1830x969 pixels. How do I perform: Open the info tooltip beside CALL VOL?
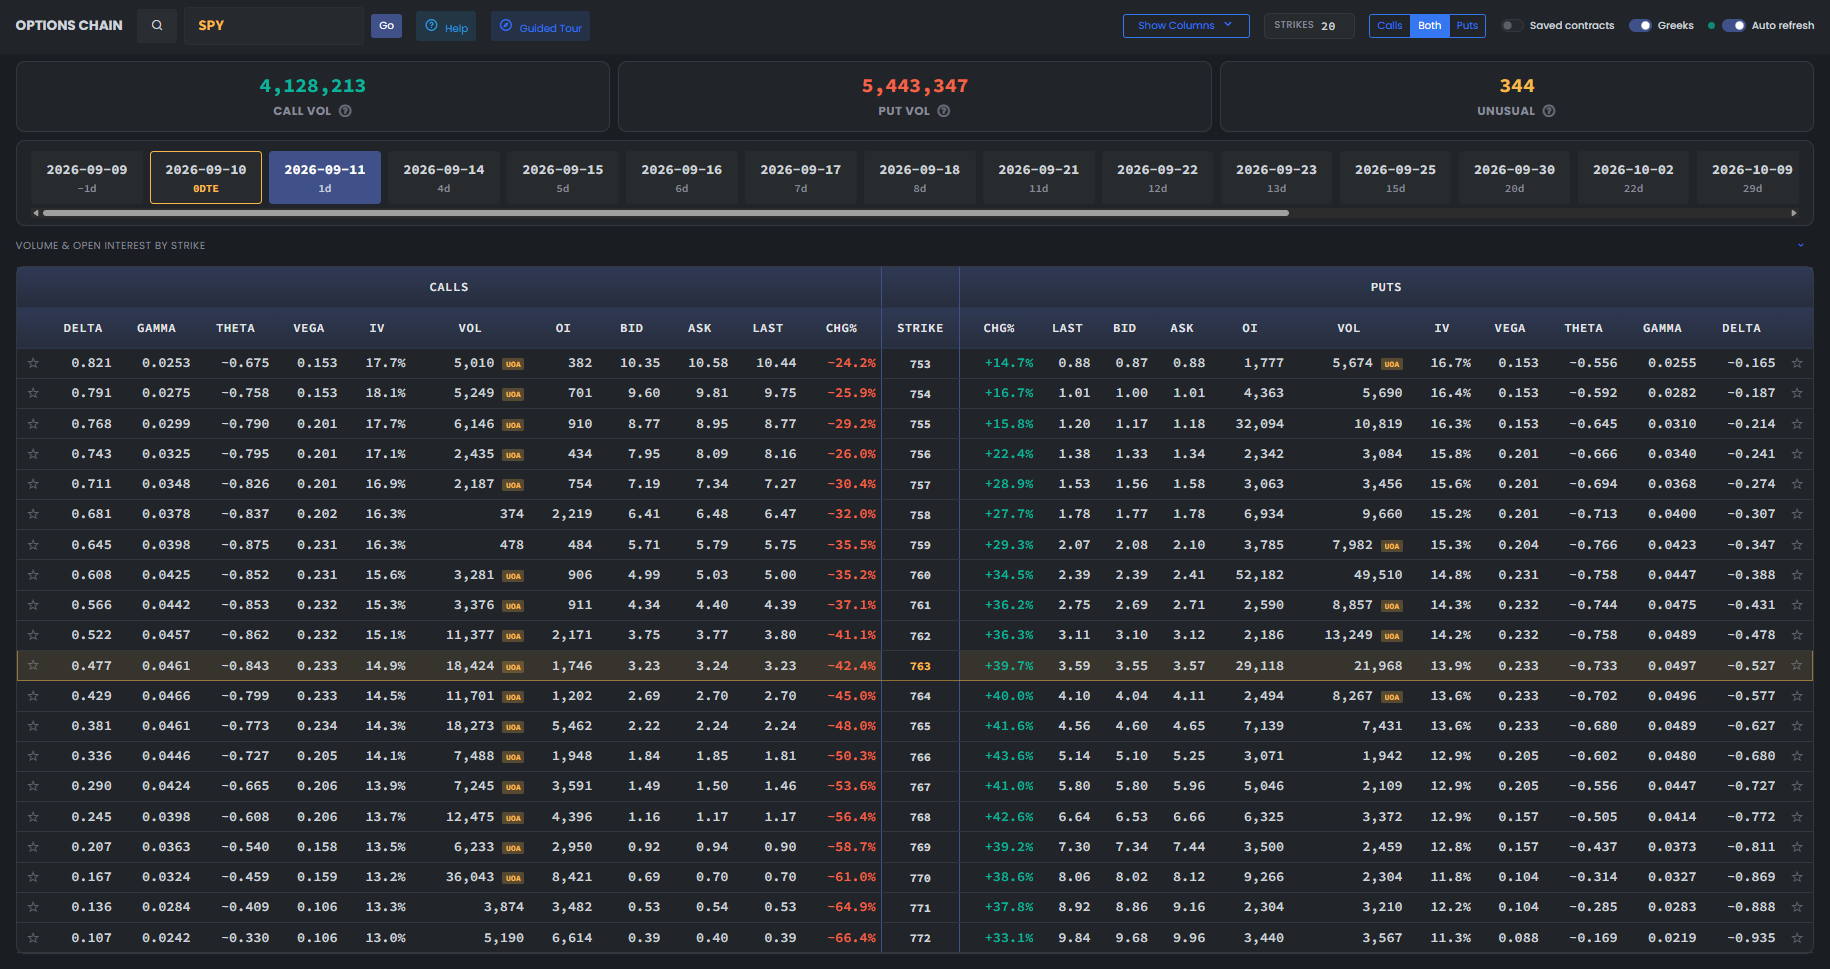[345, 111]
